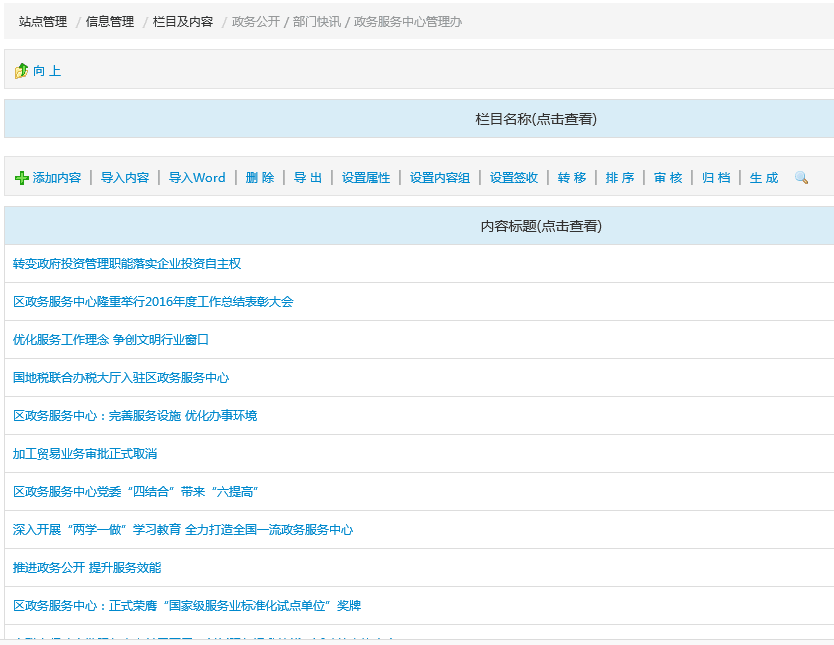Open article 转变政府投资管理职能落实企业投资自主权
This screenshot has height=645, width=834.
[x=127, y=264]
